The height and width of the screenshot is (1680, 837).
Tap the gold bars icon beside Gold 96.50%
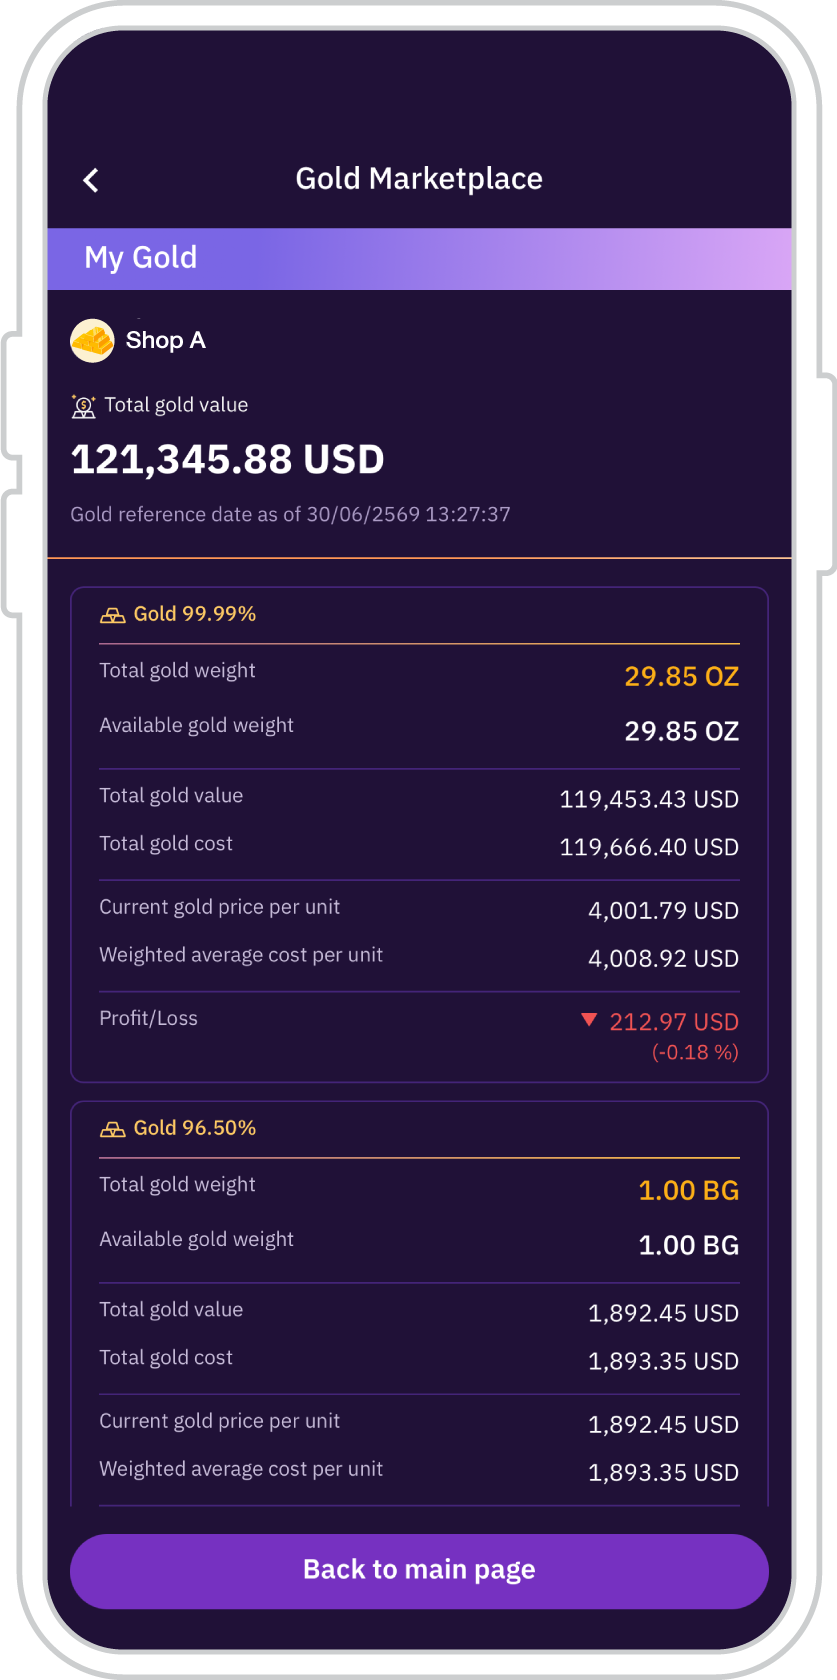113,1129
